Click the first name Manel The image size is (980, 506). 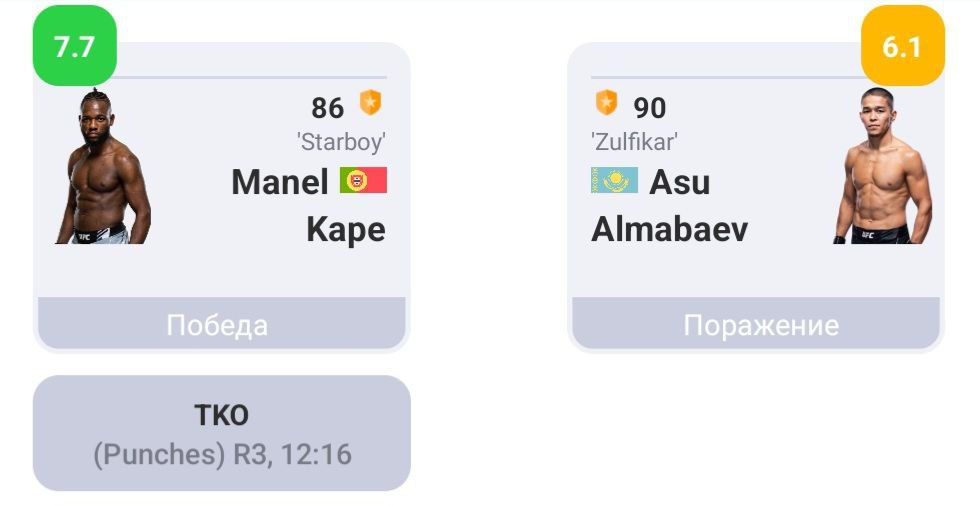[280, 182]
